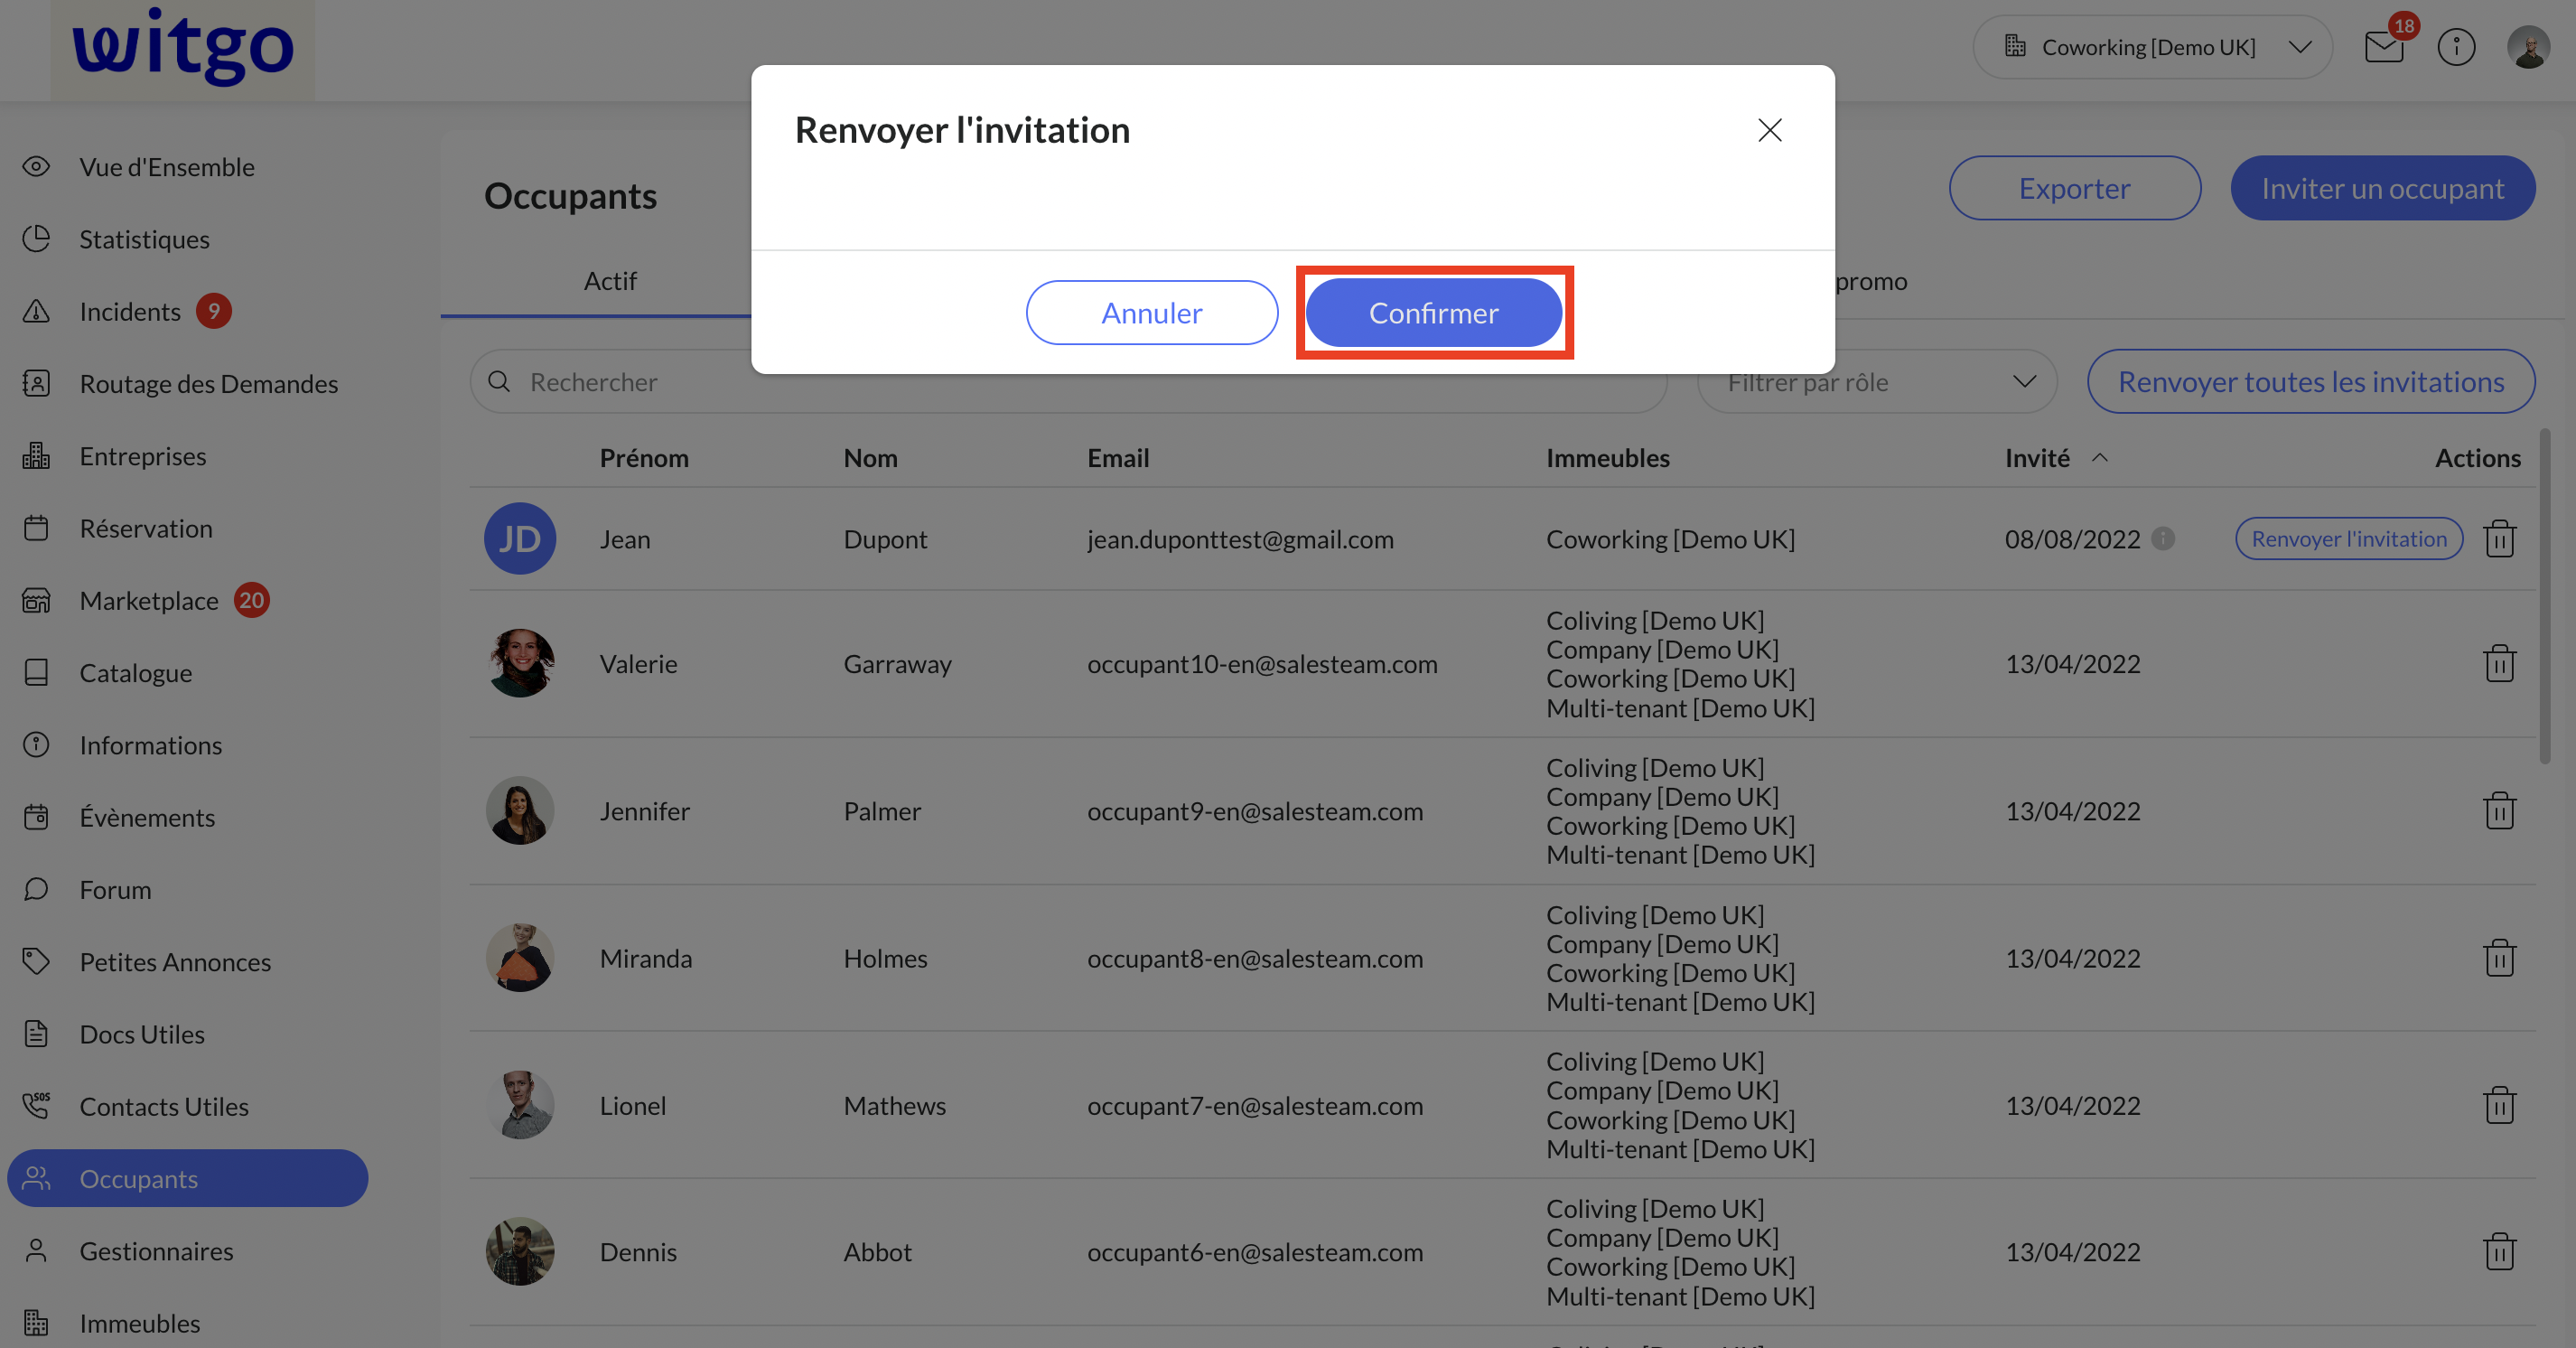
Task: Click Jennifer Palmer's profile photo
Action: [x=520, y=810]
